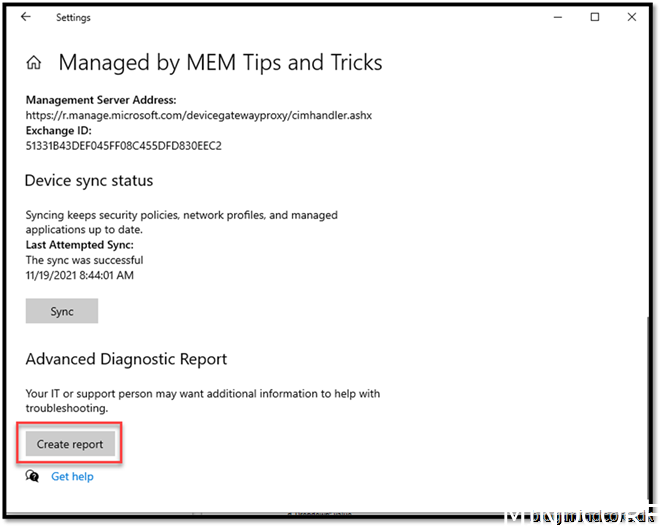
Task: Click the management server URL text
Action: tap(198, 115)
